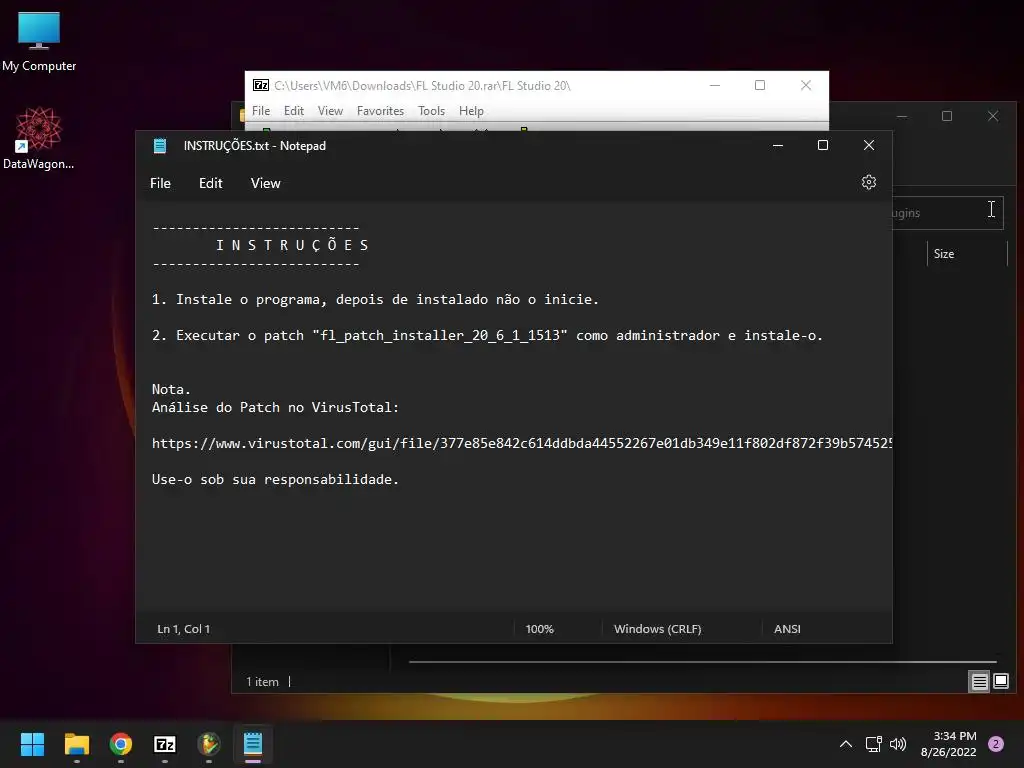Open the File menu in Notepad

[160, 184]
